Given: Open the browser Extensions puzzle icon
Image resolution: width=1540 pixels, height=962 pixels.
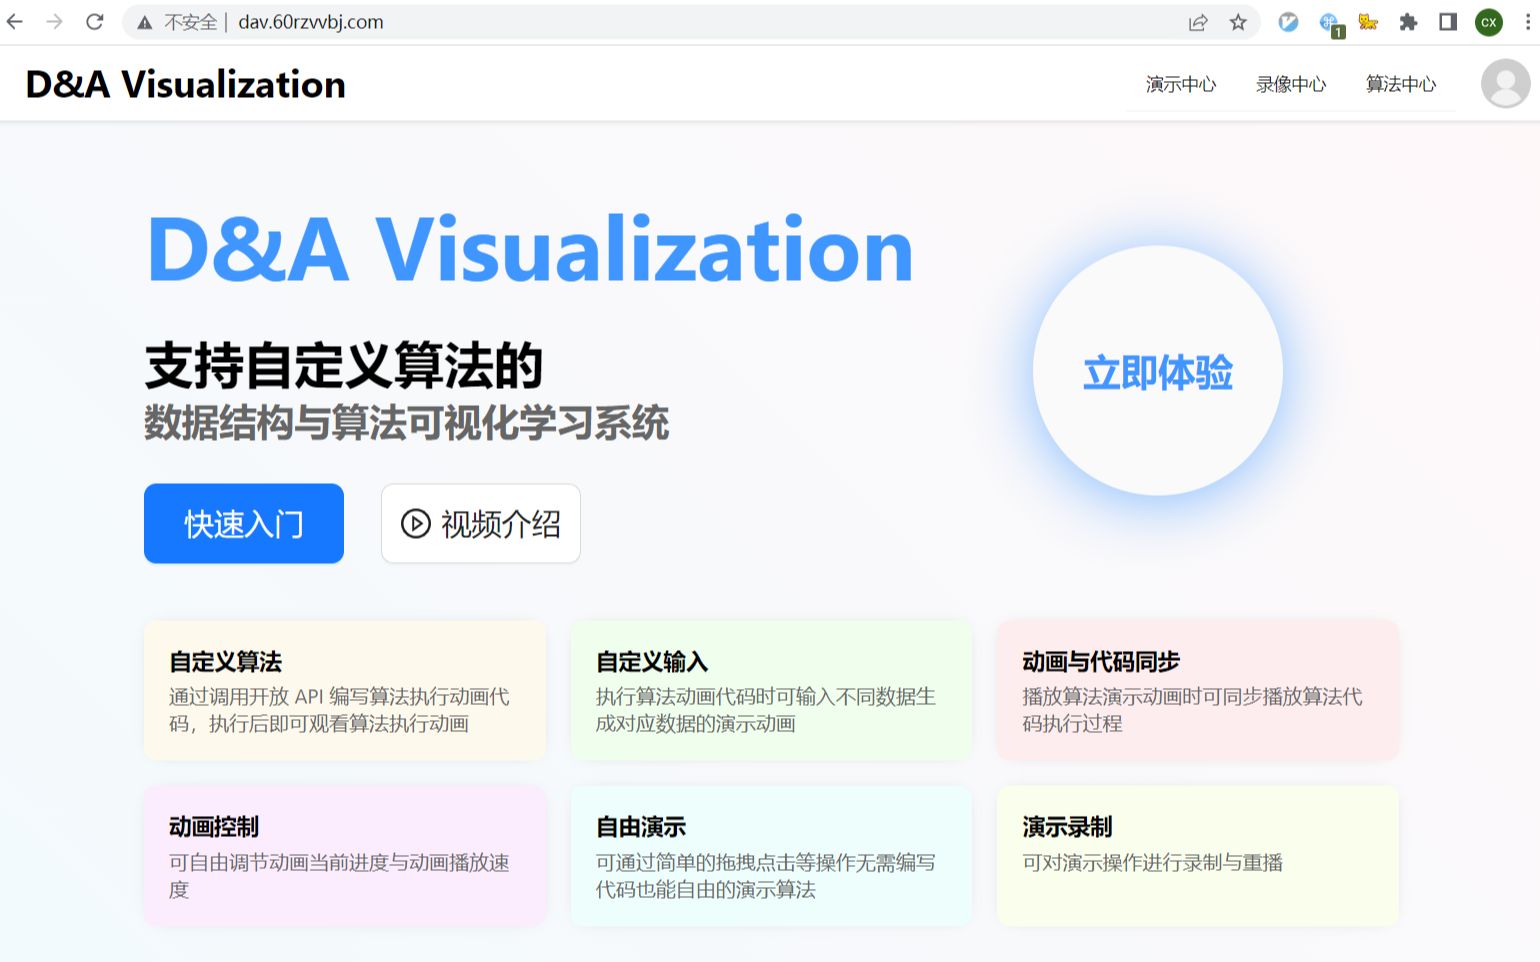Looking at the screenshot, I should coord(1407,21).
